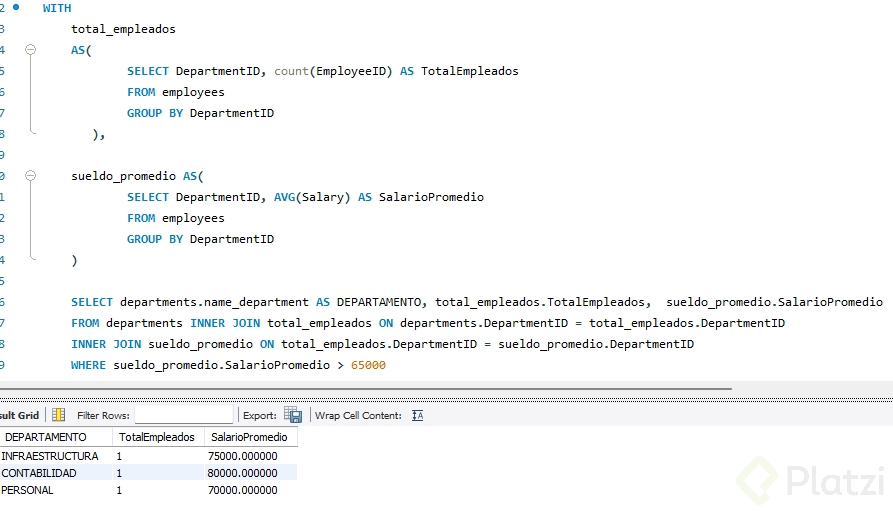Click the Filter Rows input field

point(184,415)
